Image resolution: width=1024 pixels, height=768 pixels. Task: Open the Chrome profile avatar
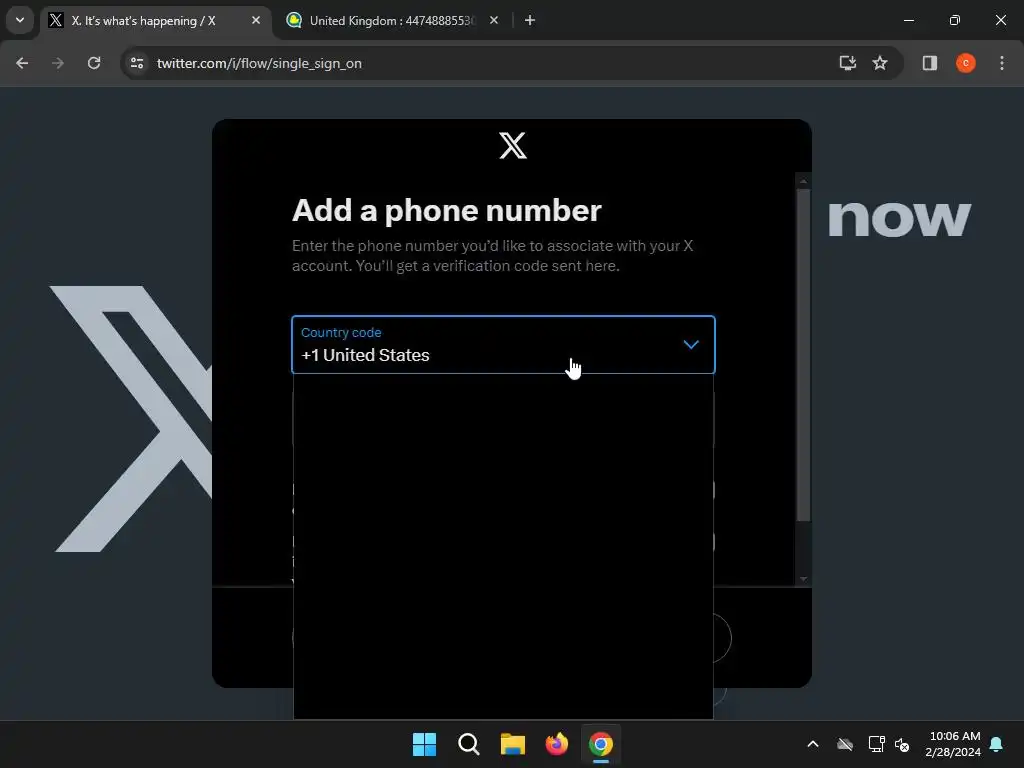966,63
